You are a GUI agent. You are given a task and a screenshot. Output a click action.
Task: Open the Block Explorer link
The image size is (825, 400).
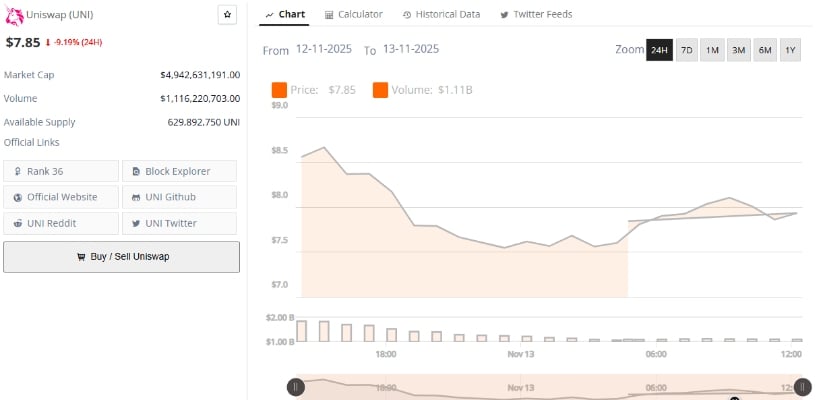click(179, 171)
